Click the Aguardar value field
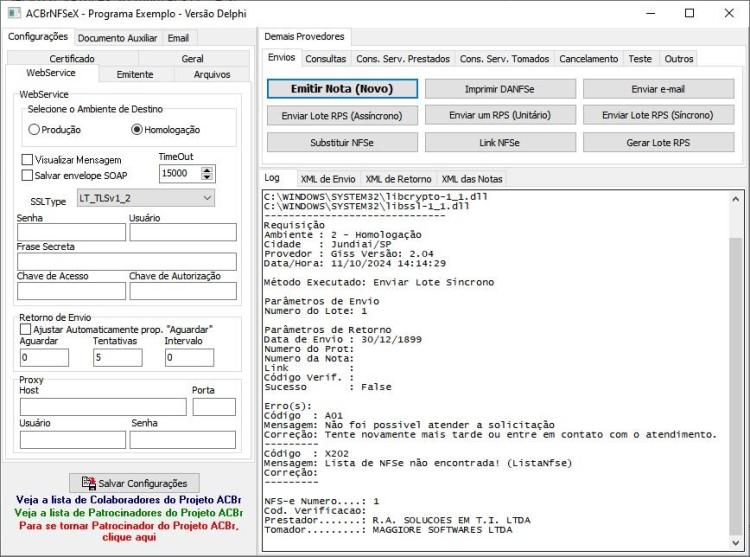 coord(44,357)
